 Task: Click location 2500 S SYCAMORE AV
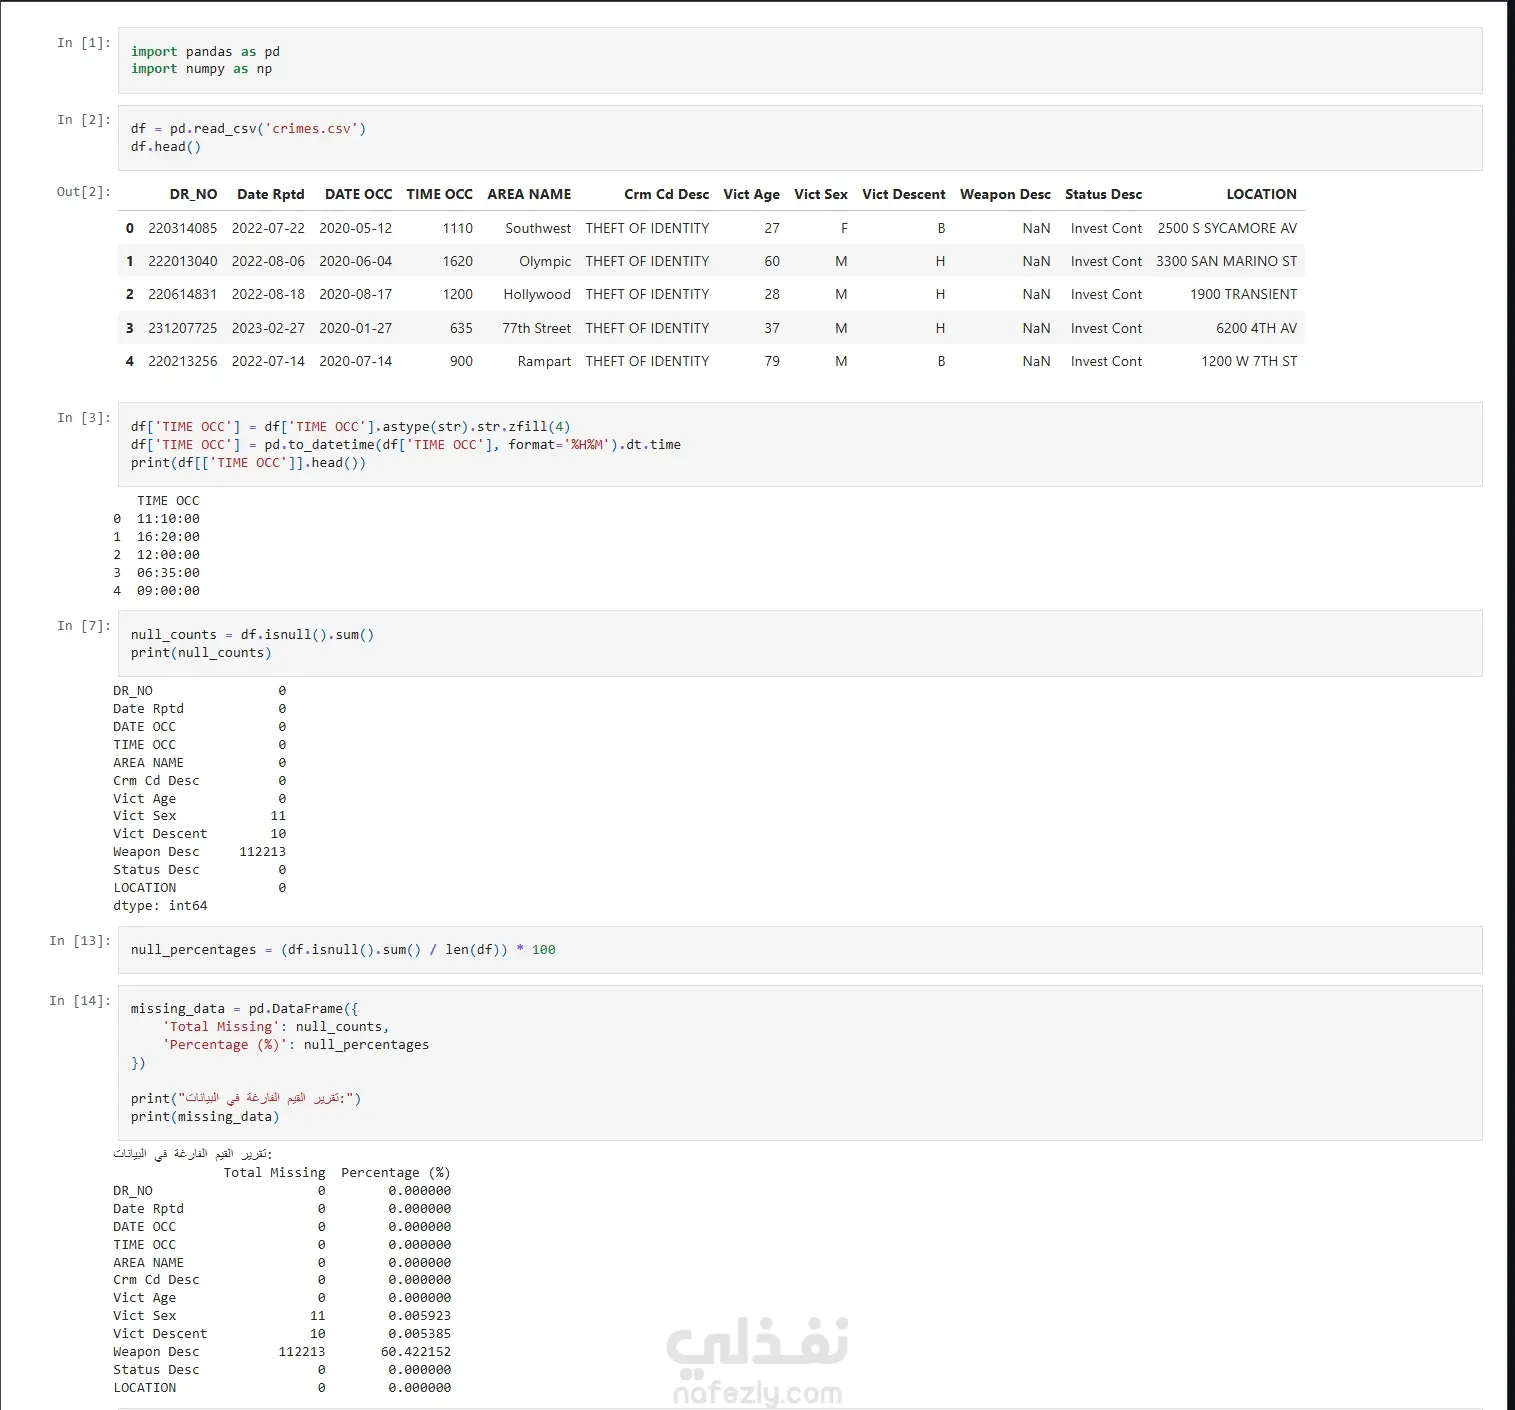[1227, 228]
